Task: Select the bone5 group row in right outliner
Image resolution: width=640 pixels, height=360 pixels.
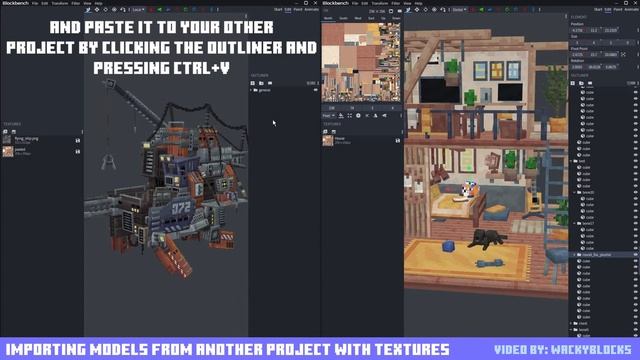Action: 603,330
